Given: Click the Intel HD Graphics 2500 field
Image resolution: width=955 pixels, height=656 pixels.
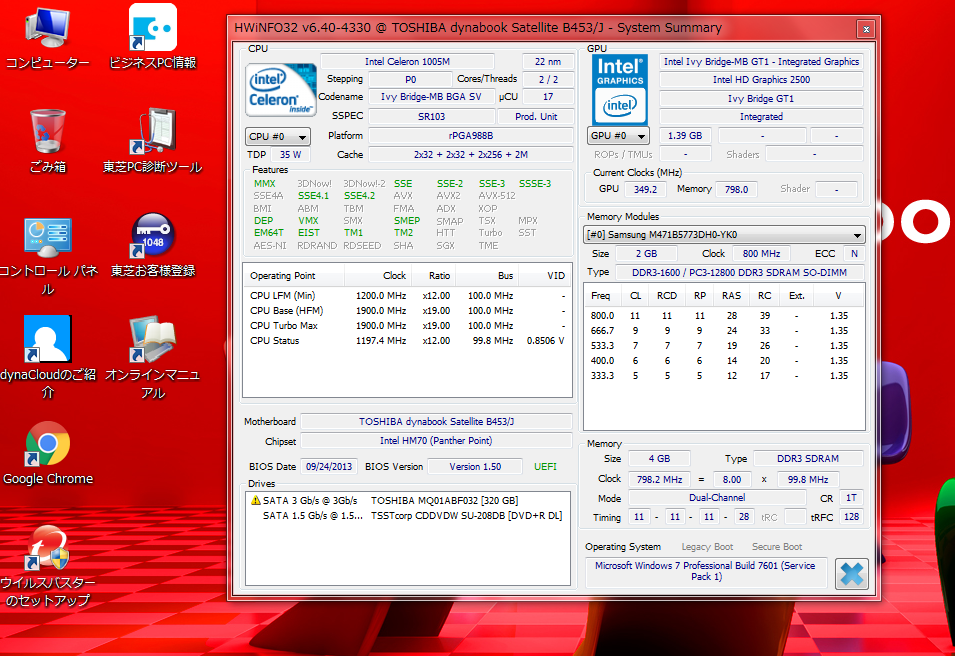Looking at the screenshot, I should tap(761, 80).
